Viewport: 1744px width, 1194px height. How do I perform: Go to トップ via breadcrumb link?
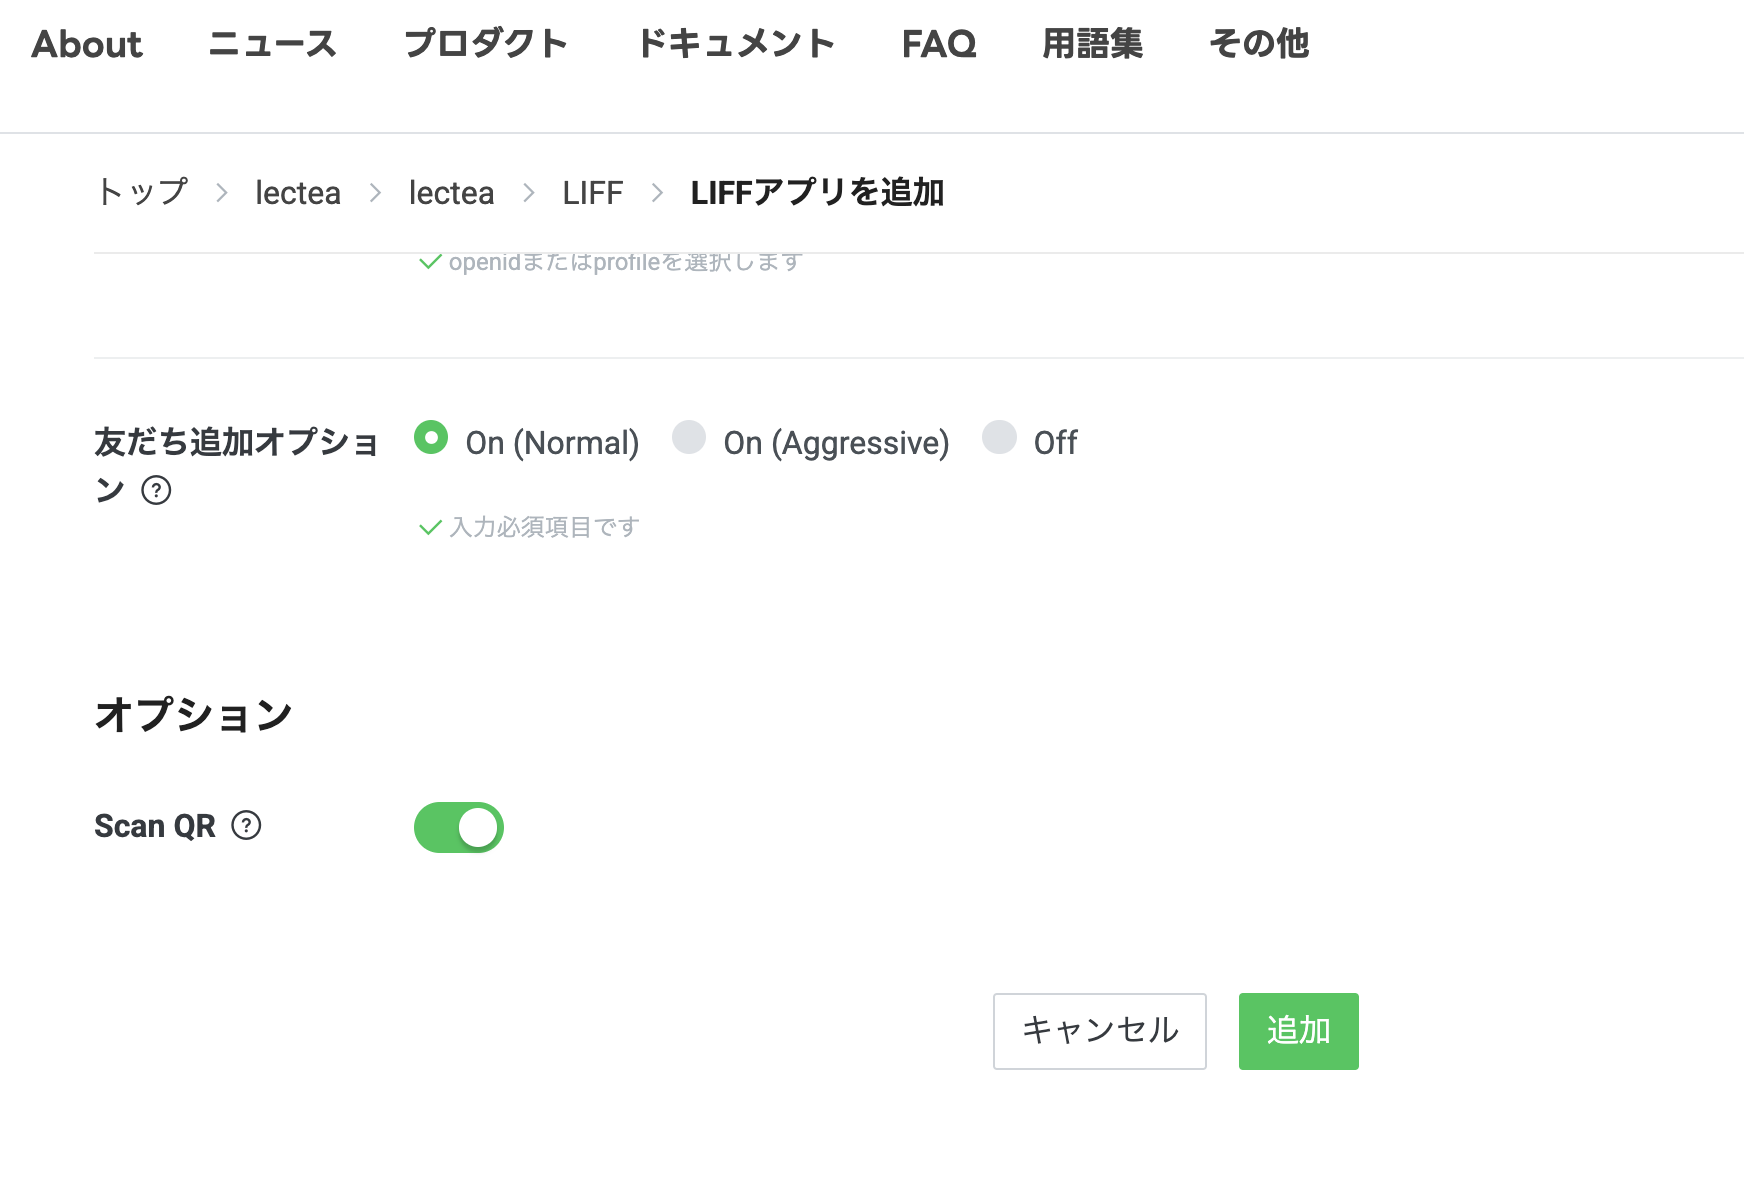[x=141, y=193]
